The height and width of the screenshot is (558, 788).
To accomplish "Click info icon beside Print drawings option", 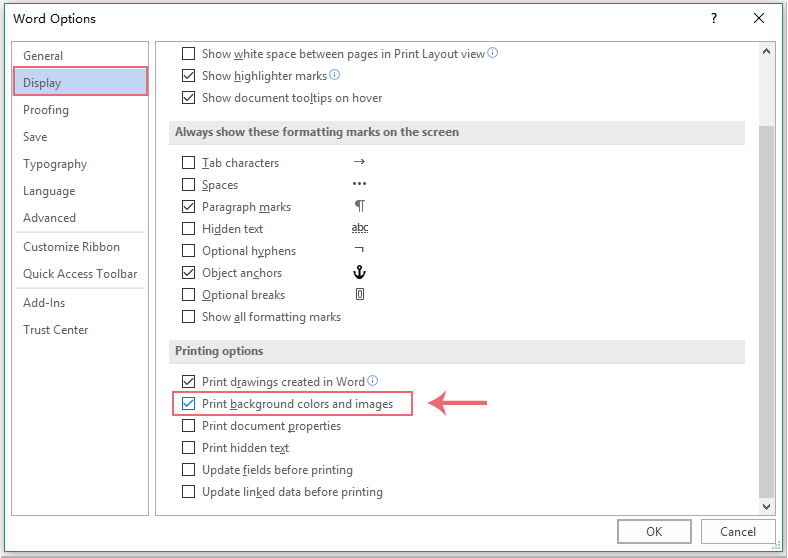I will [x=373, y=381].
